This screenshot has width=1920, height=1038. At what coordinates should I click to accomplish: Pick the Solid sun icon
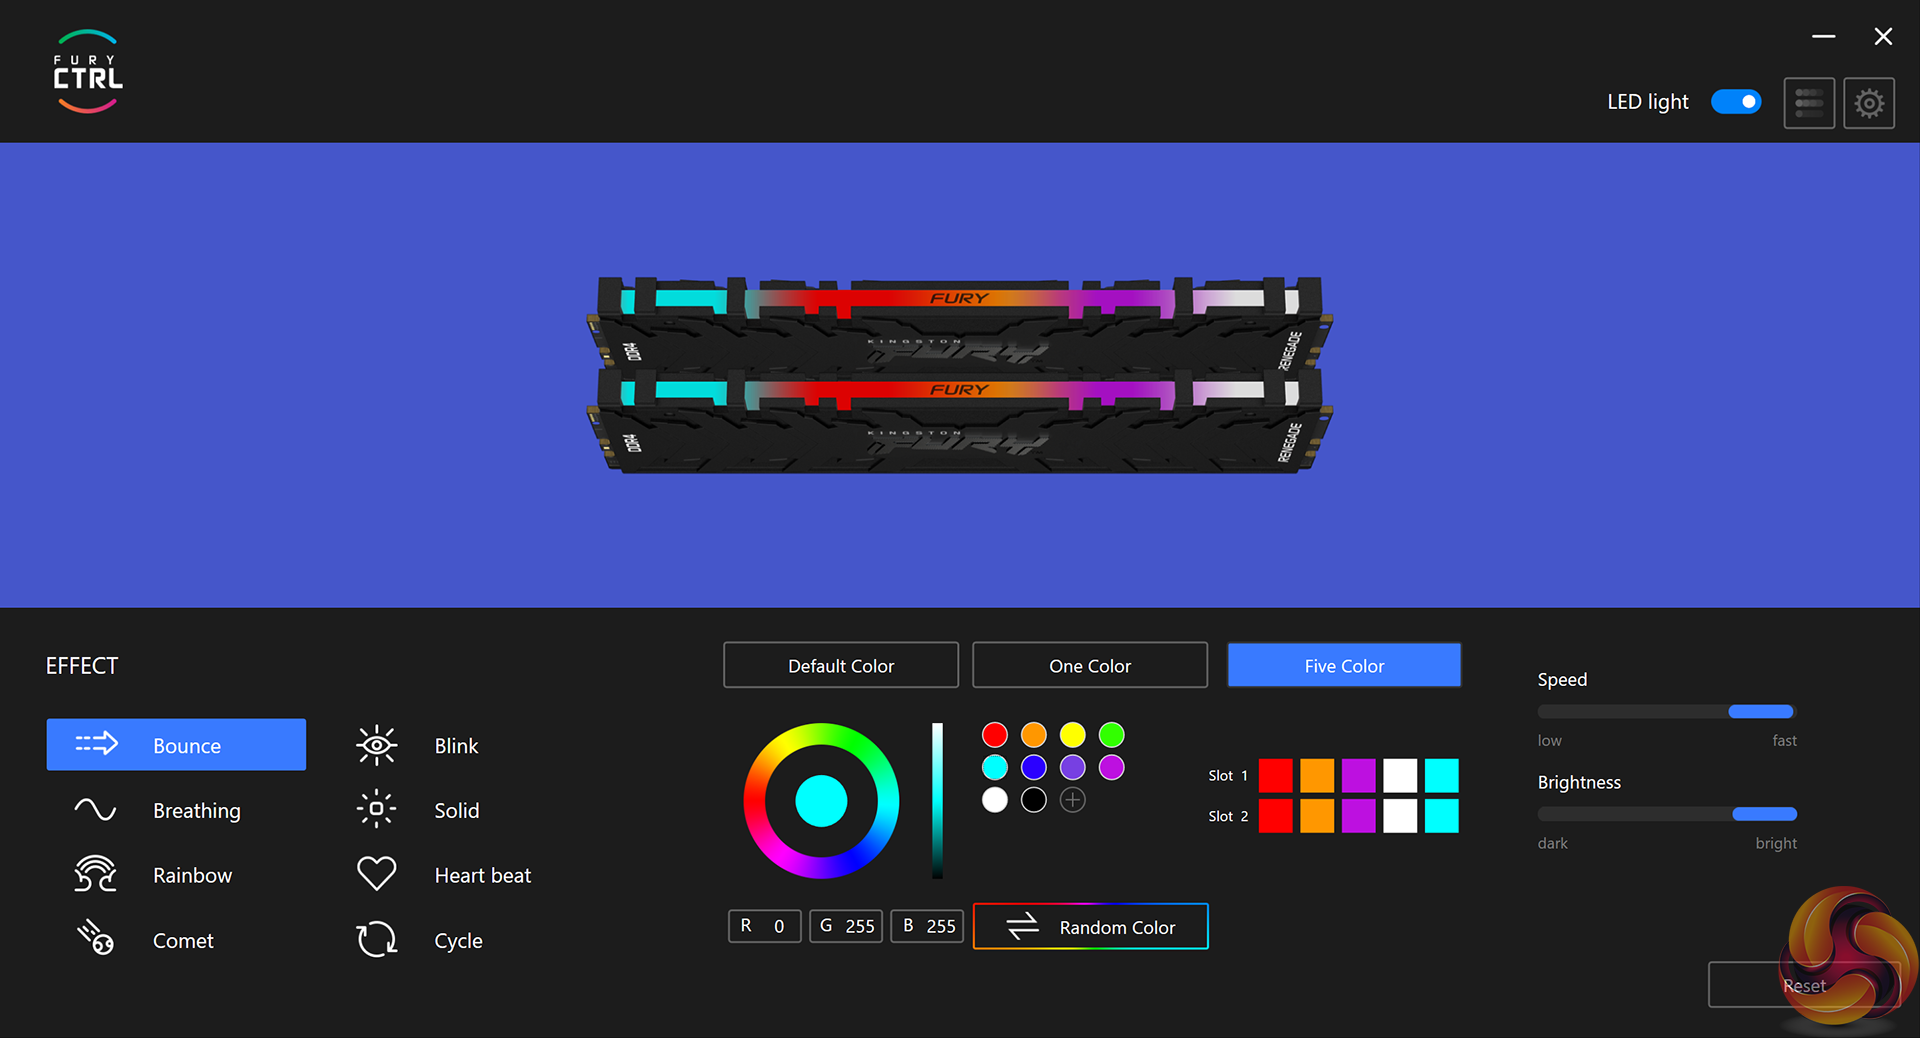pos(376,809)
